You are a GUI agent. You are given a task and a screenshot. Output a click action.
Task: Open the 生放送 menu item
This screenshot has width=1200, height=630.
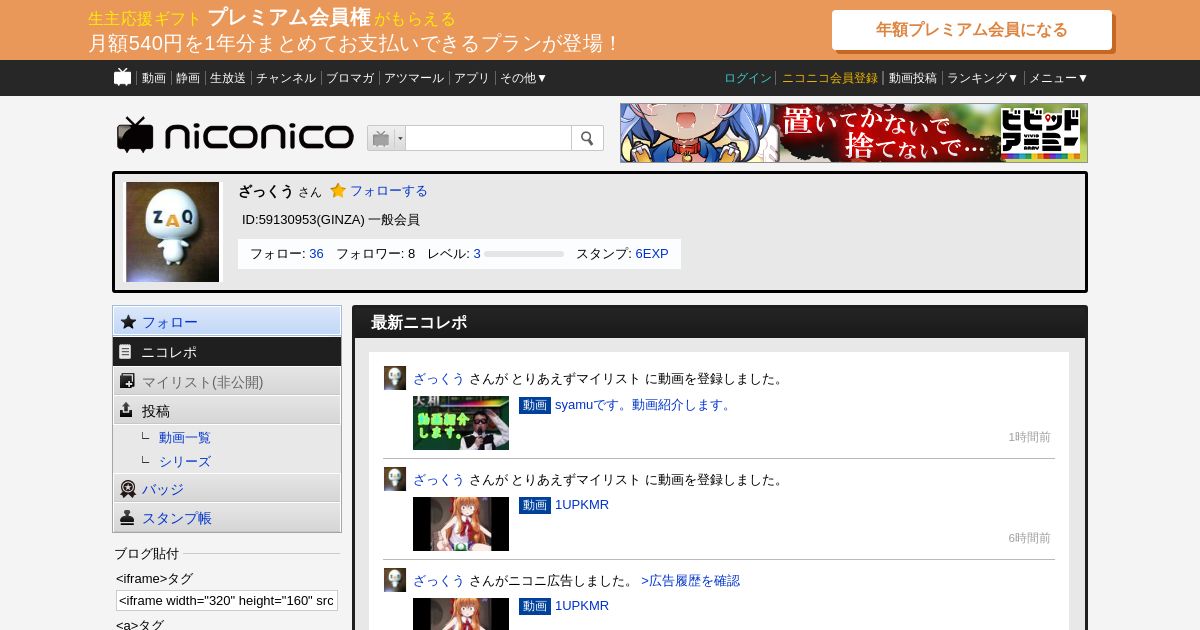point(228,78)
